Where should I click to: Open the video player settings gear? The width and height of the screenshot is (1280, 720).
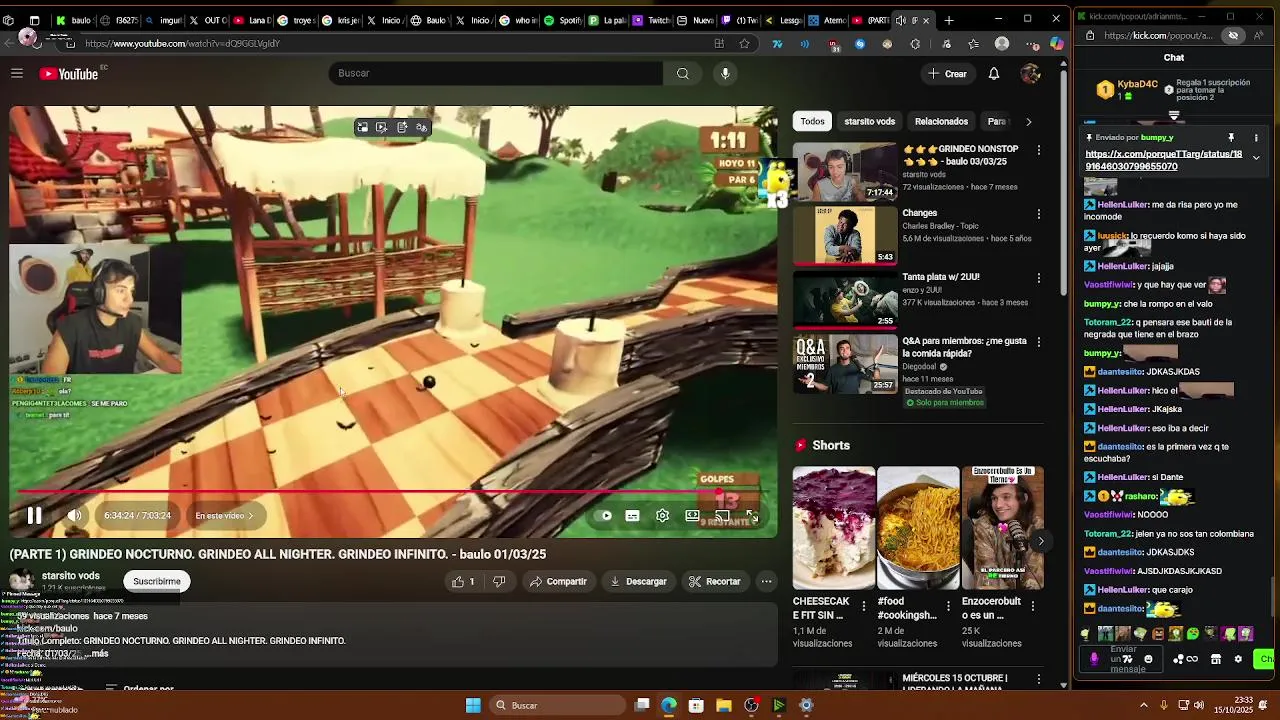click(662, 516)
